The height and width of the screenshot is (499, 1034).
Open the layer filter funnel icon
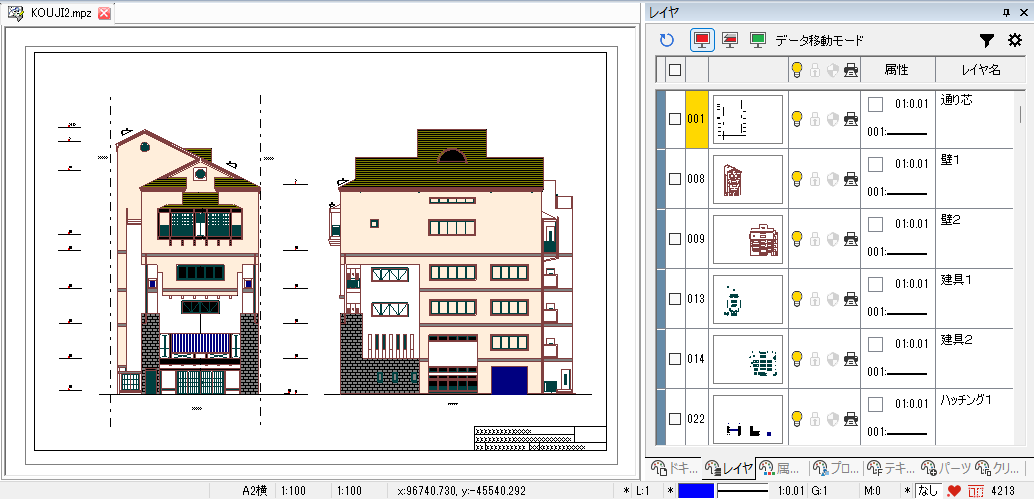987,41
